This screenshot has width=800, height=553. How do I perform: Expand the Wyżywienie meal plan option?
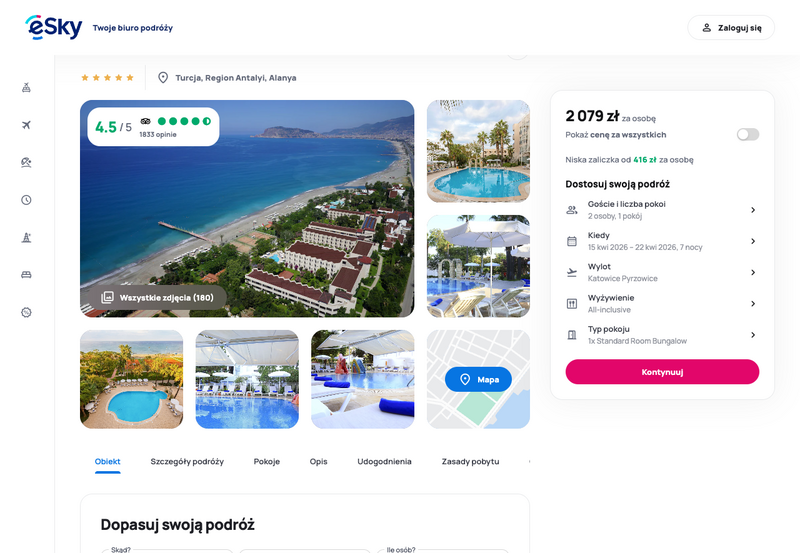[x=662, y=304]
